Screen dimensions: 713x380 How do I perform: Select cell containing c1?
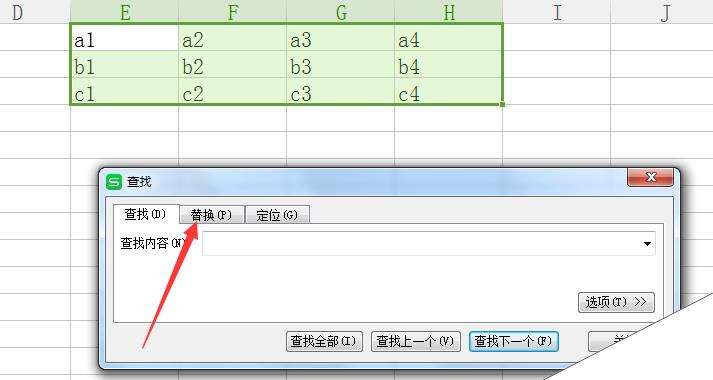[x=125, y=91]
